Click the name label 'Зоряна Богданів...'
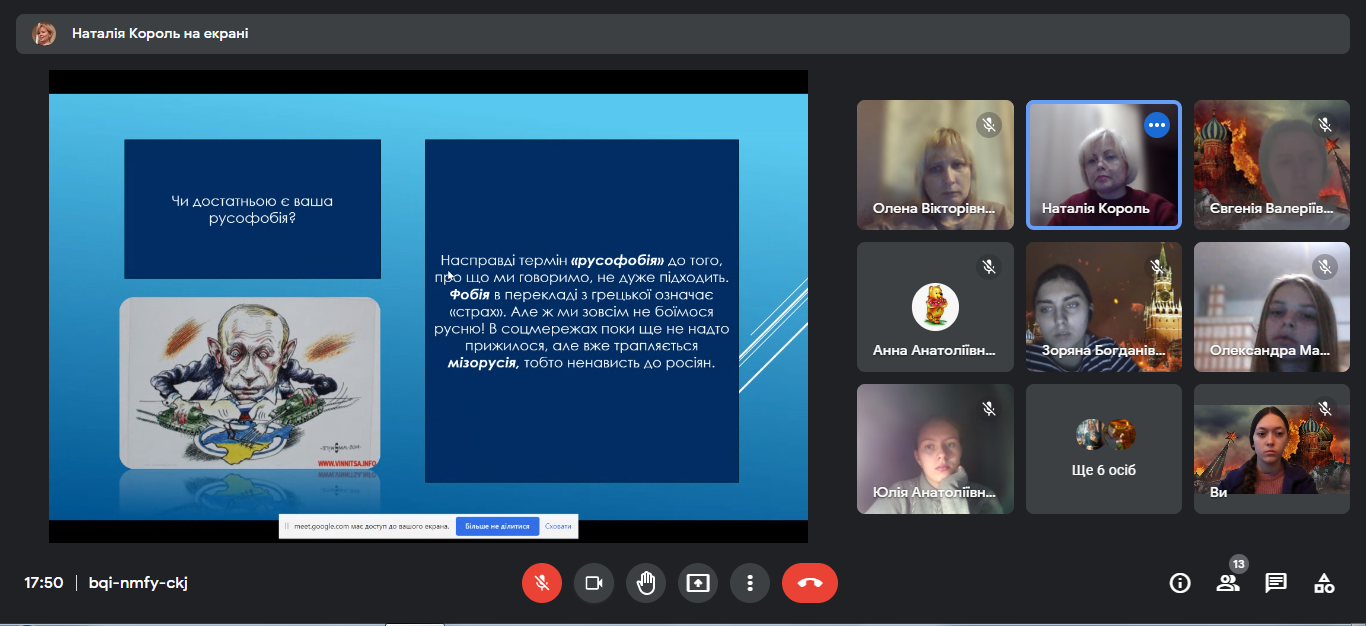Image resolution: width=1366 pixels, height=626 pixels. (x=1104, y=351)
